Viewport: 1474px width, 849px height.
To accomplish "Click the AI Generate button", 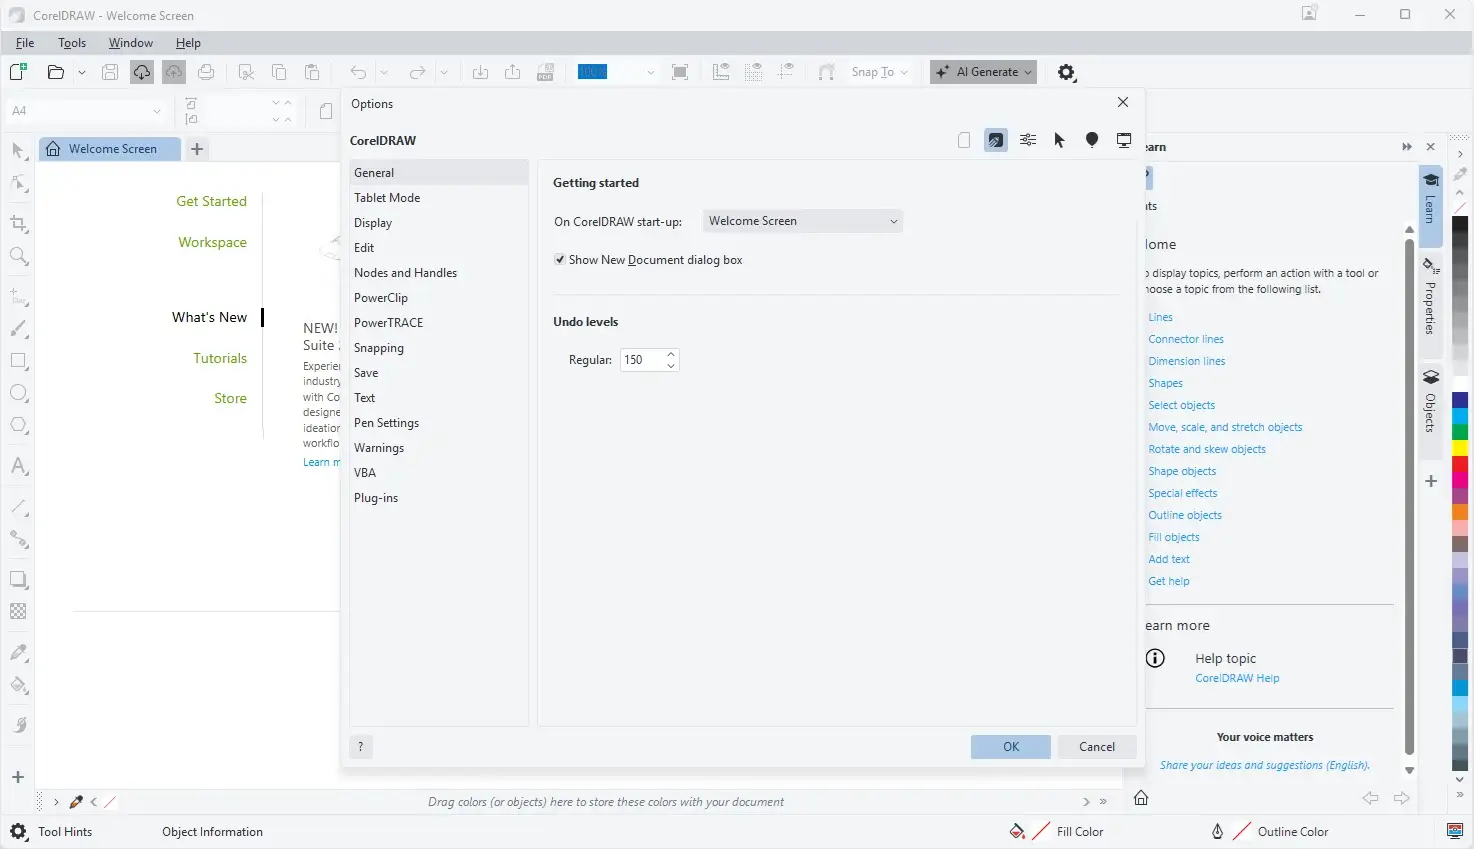I will [983, 72].
